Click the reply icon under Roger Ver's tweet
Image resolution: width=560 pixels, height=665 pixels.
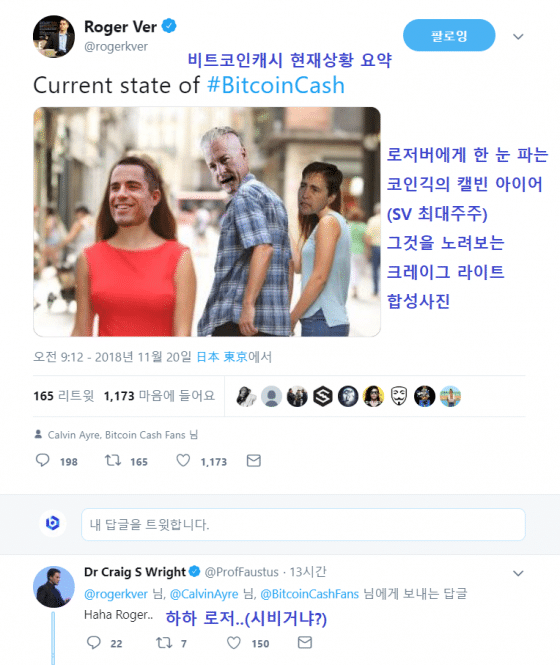click(x=42, y=460)
